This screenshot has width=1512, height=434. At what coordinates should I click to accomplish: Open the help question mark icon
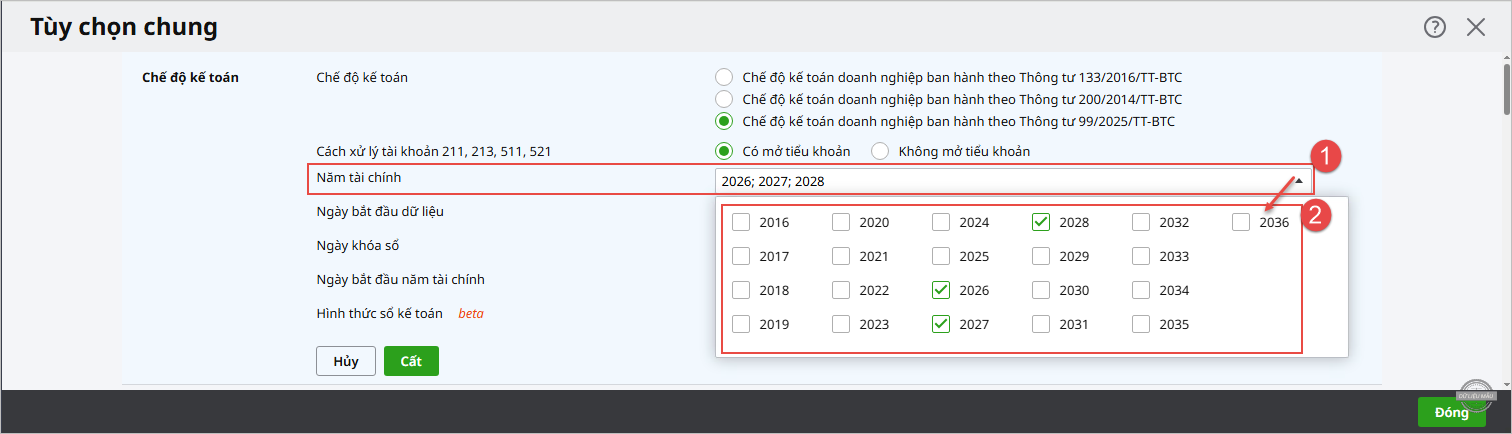tap(1435, 28)
